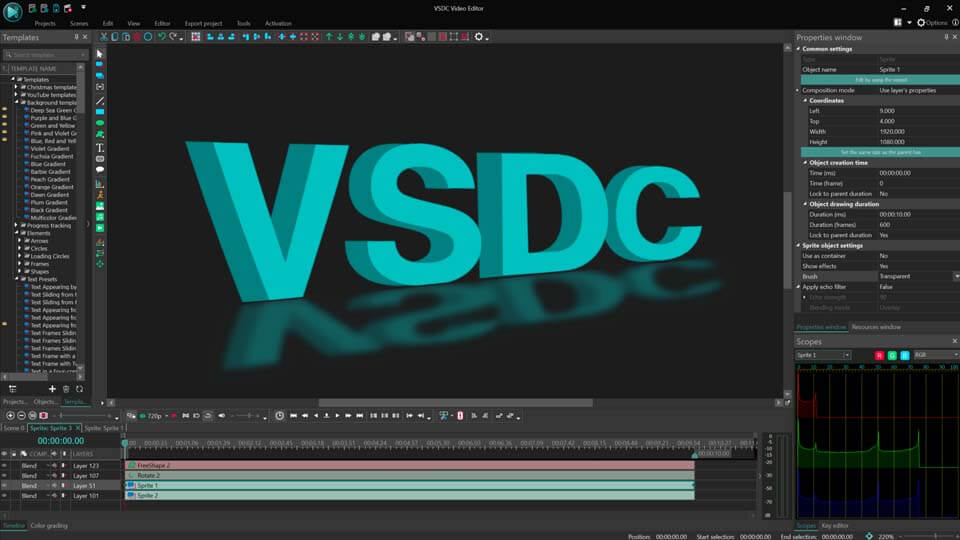
Task: Open the Tools menu
Action: (244, 23)
